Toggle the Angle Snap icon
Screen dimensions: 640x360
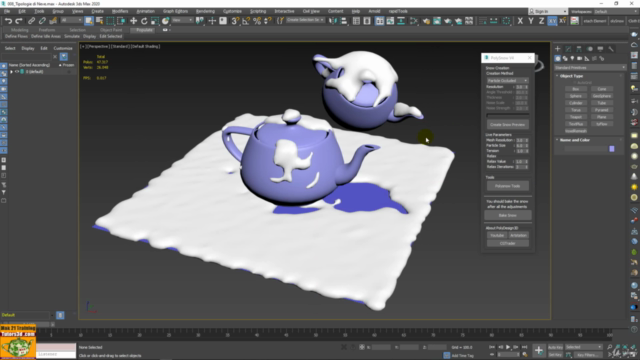[246, 21]
